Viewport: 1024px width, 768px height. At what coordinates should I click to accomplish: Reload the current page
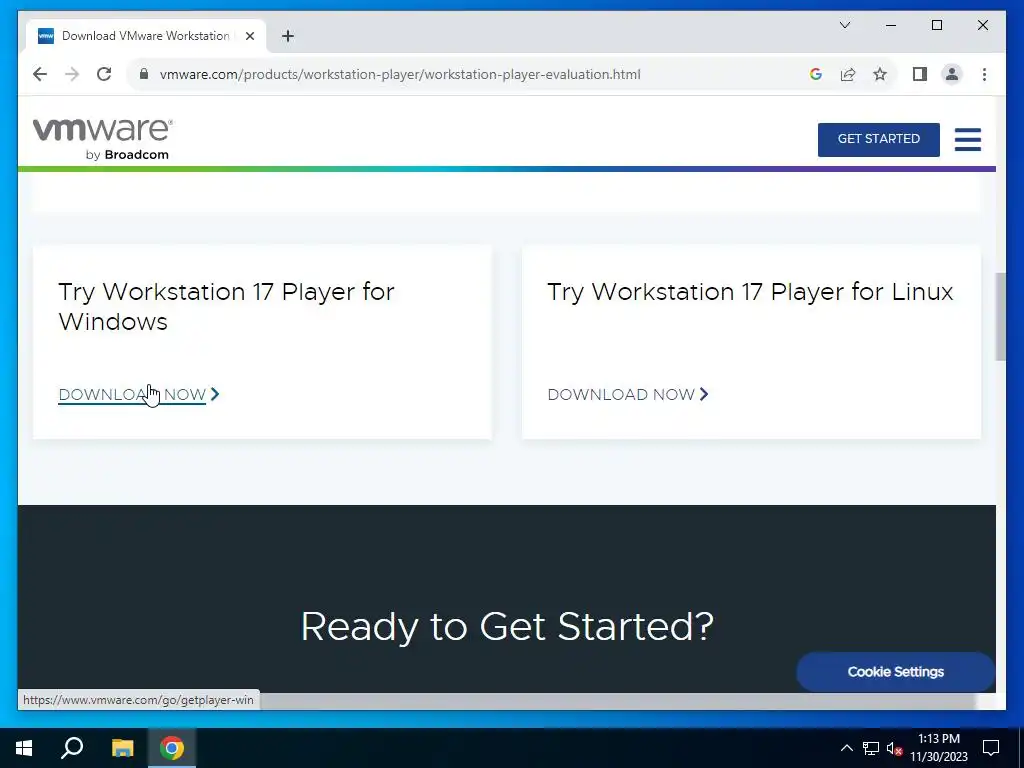tap(104, 74)
